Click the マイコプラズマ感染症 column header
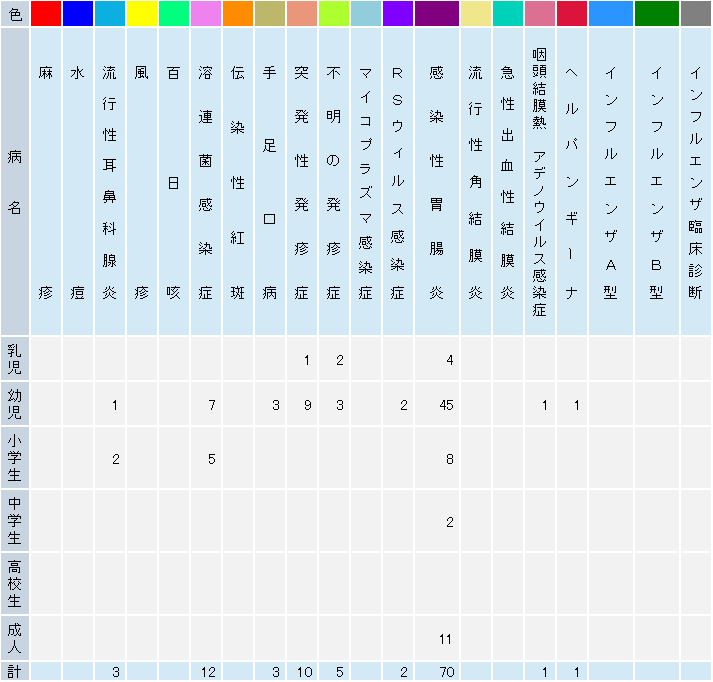 366,181
